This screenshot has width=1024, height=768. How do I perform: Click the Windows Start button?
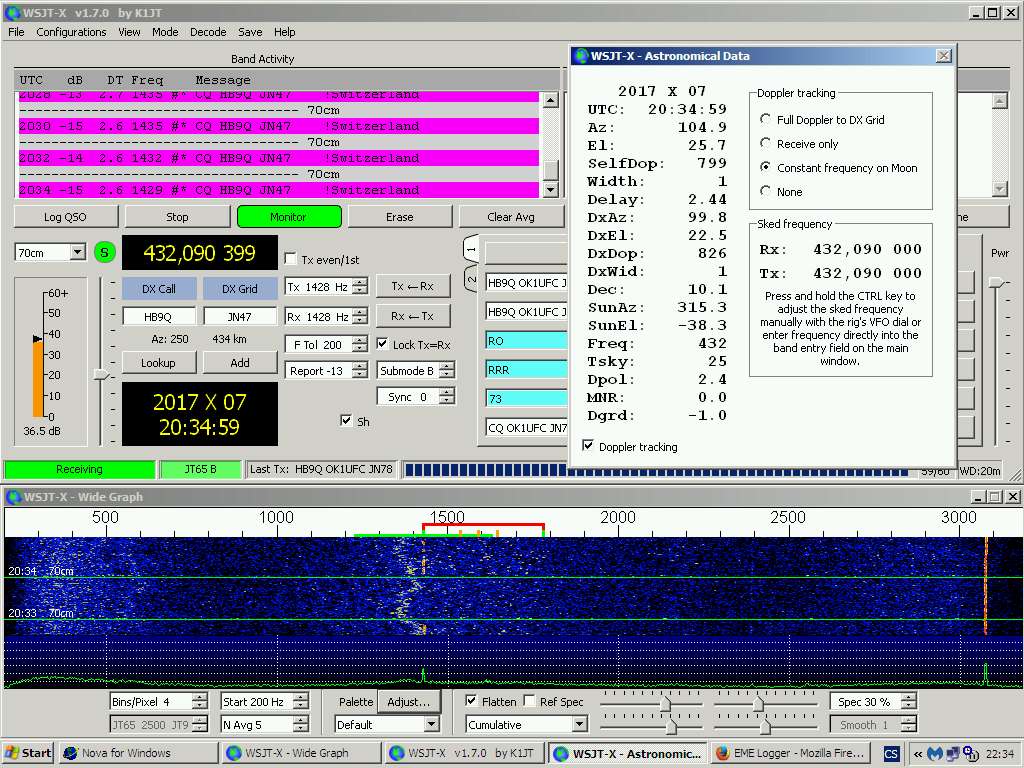pos(28,753)
